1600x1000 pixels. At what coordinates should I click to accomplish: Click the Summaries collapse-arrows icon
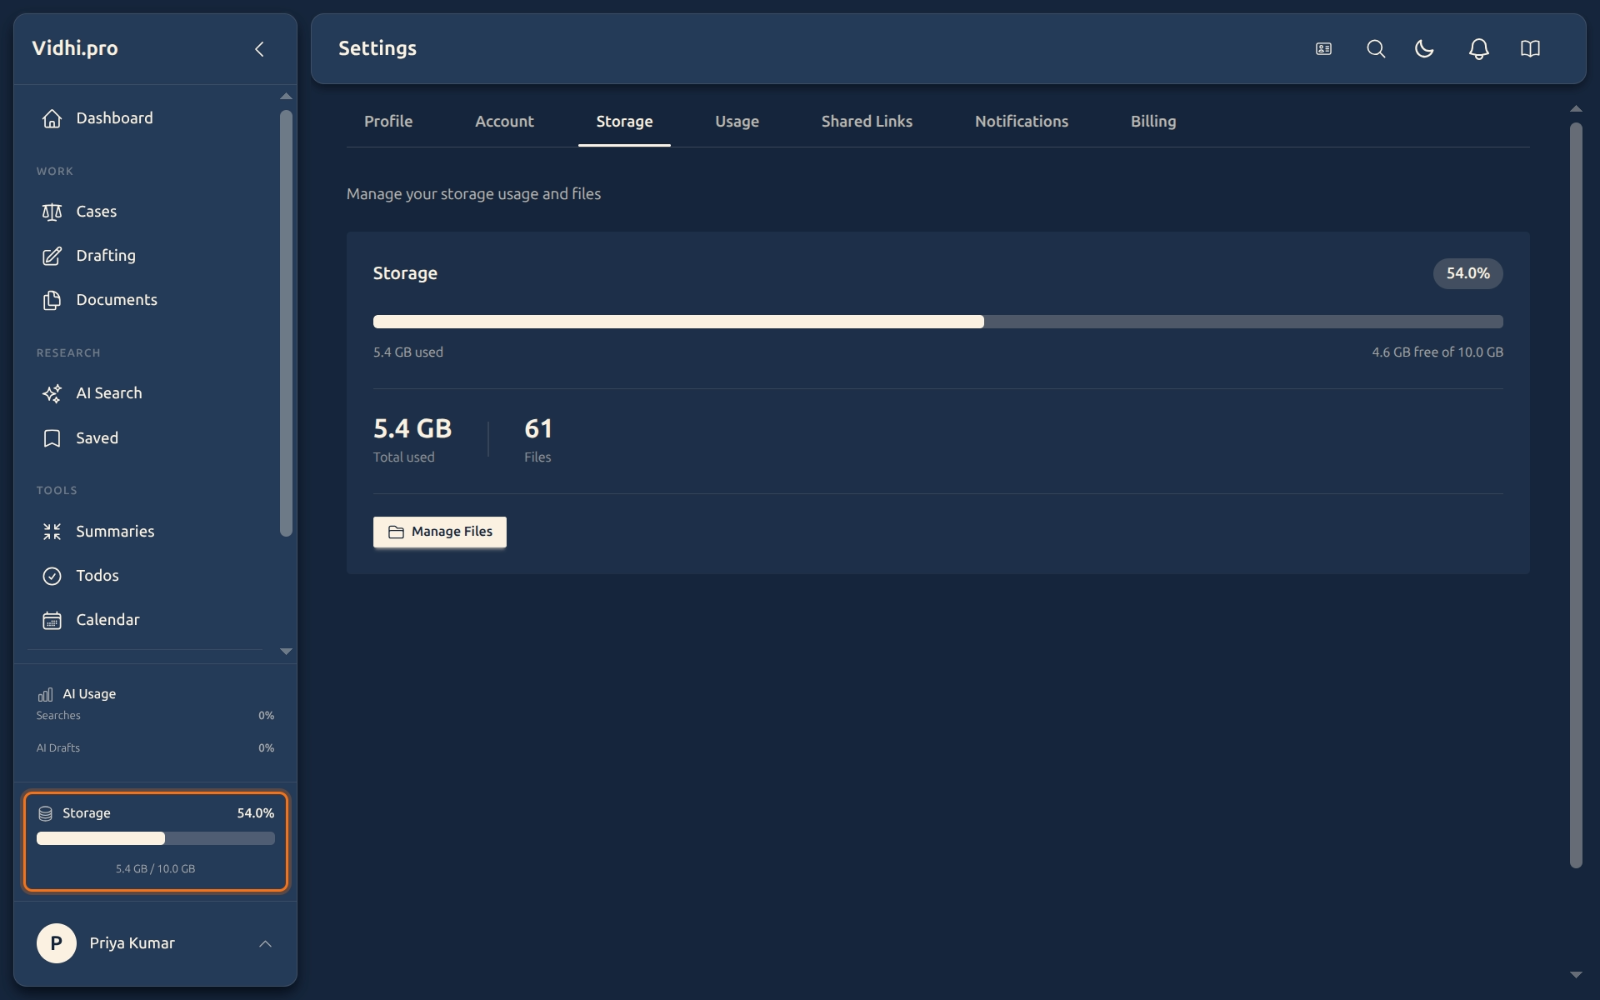pos(52,532)
